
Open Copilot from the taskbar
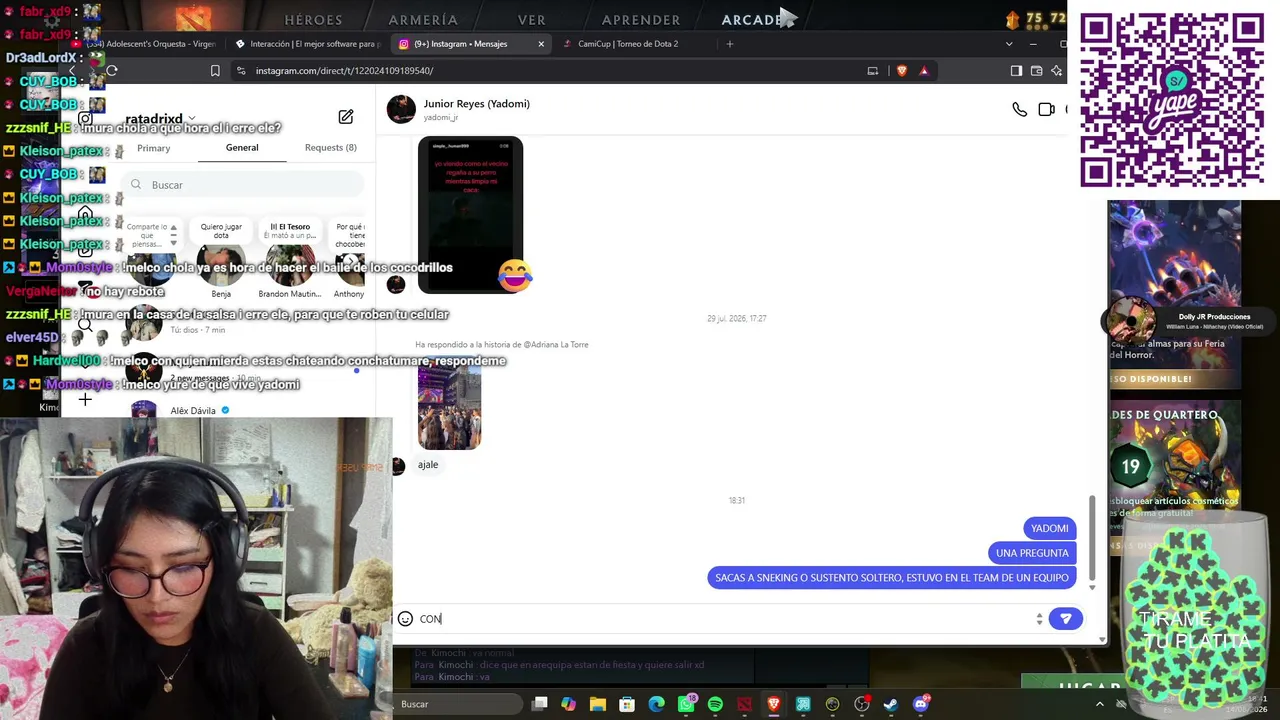[x=568, y=704]
